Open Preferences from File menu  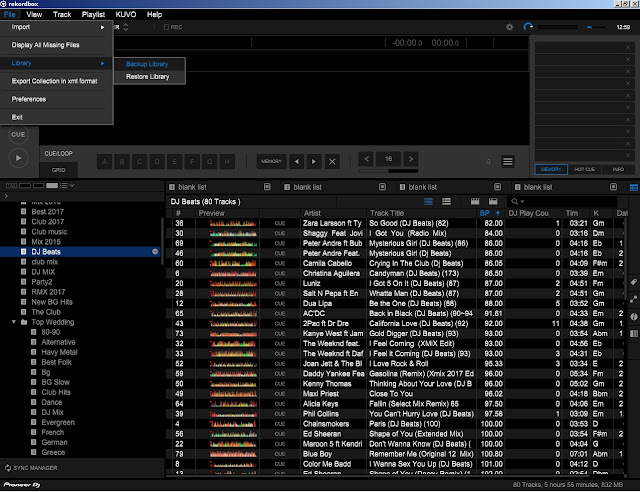tap(57, 99)
